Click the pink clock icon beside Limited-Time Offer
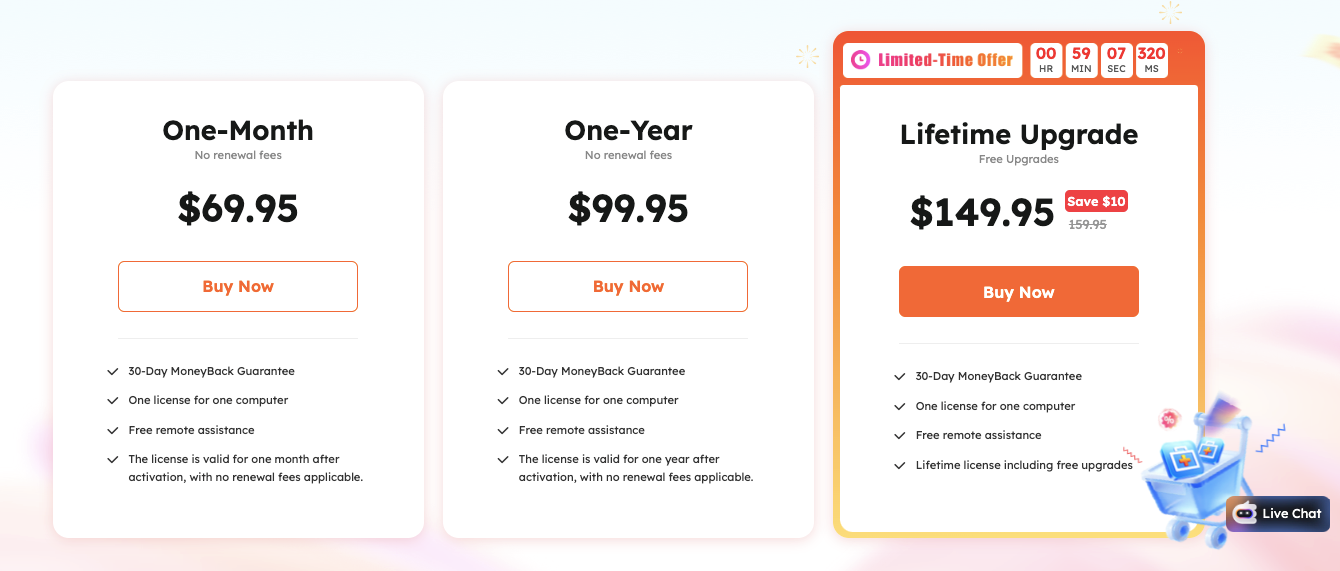The image size is (1340, 571). click(860, 60)
